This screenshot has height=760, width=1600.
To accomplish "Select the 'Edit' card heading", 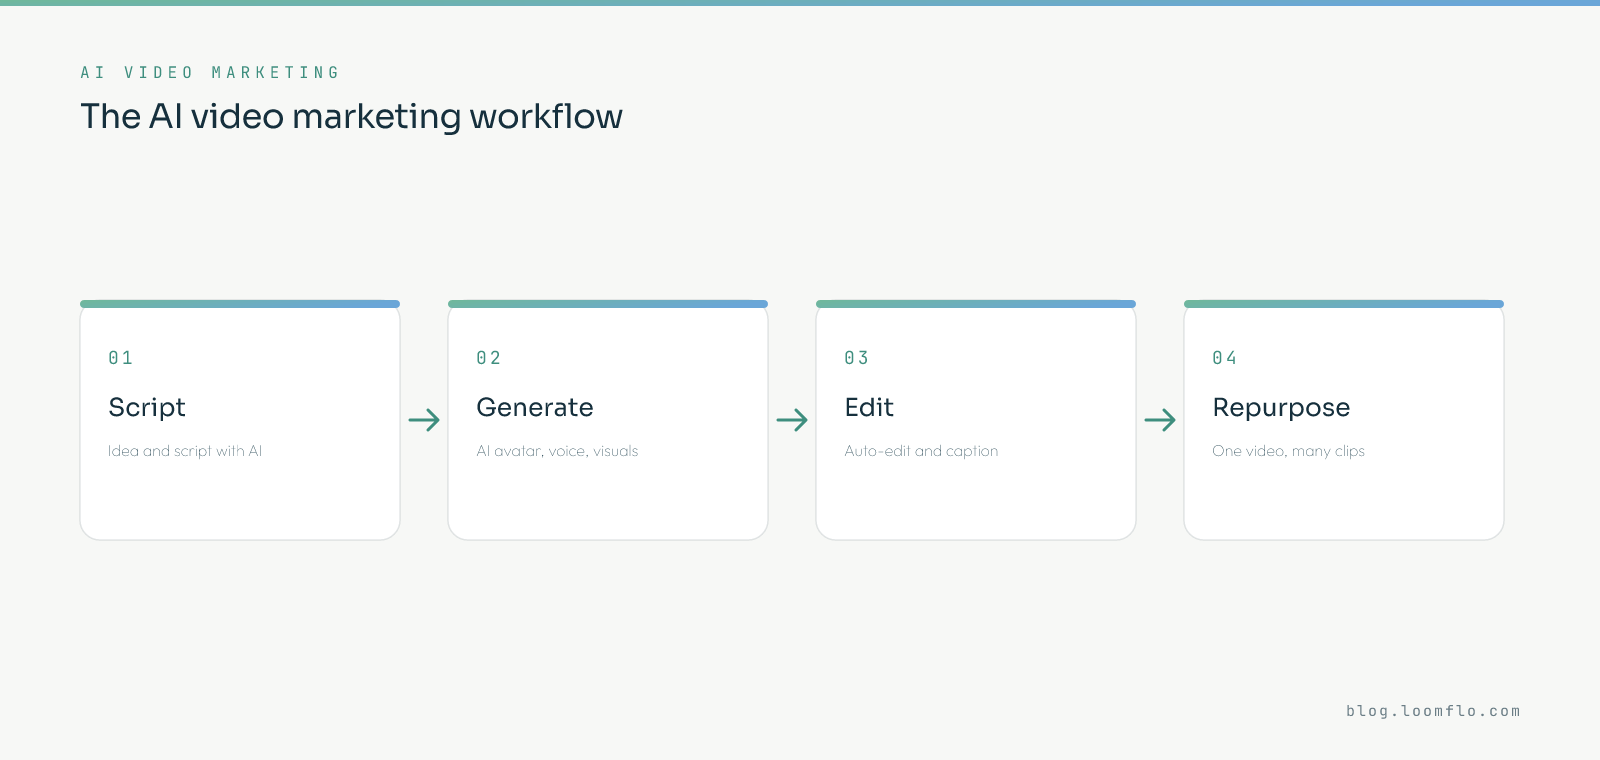I will click(x=869, y=408).
